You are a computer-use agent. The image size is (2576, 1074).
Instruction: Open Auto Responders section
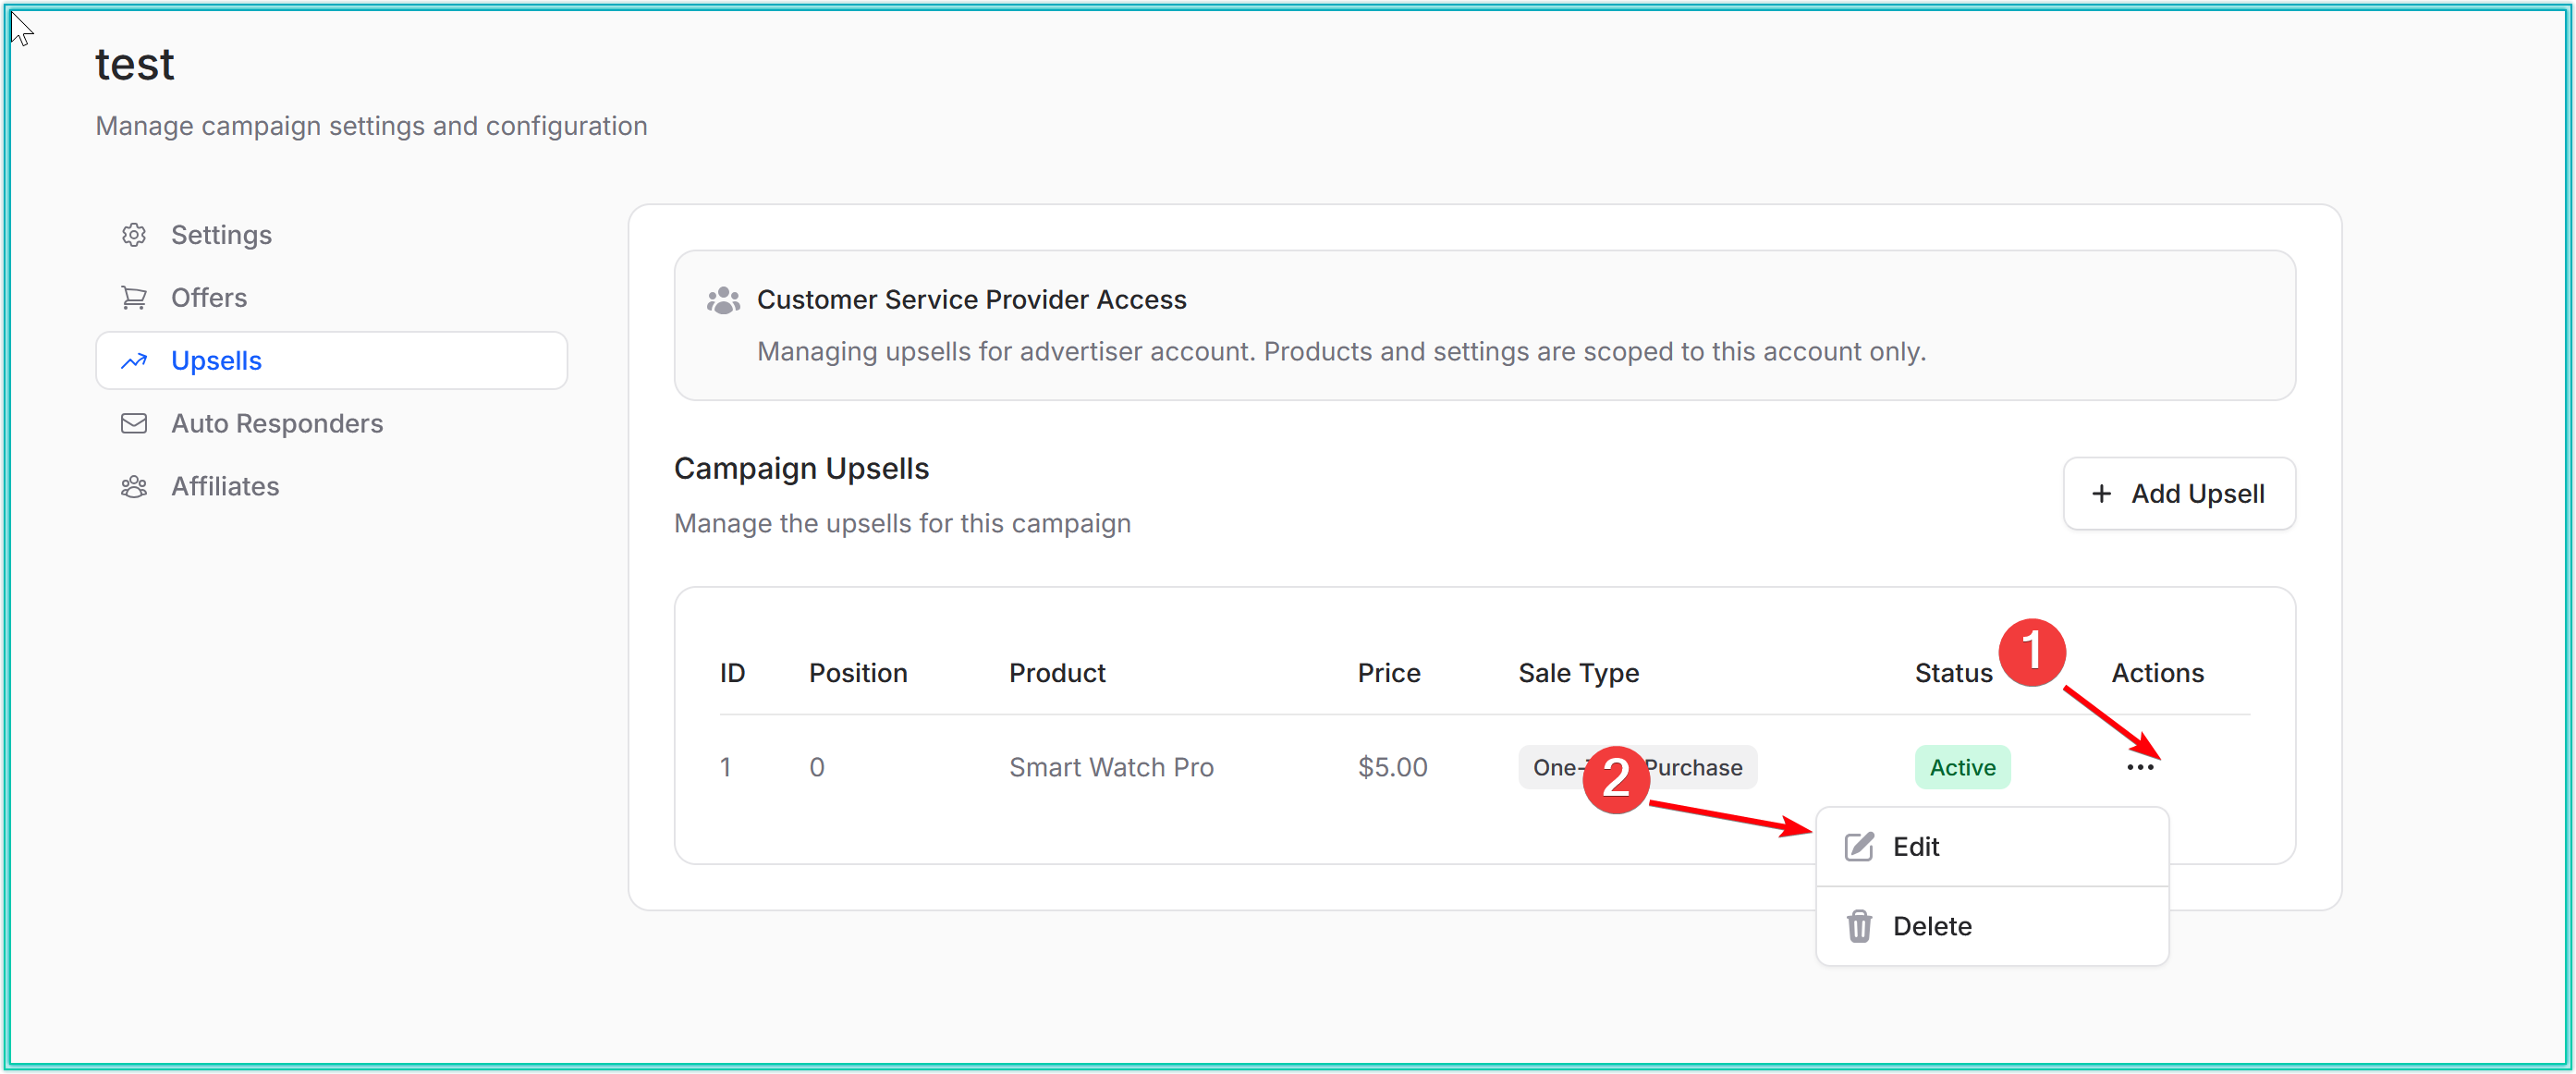277,424
